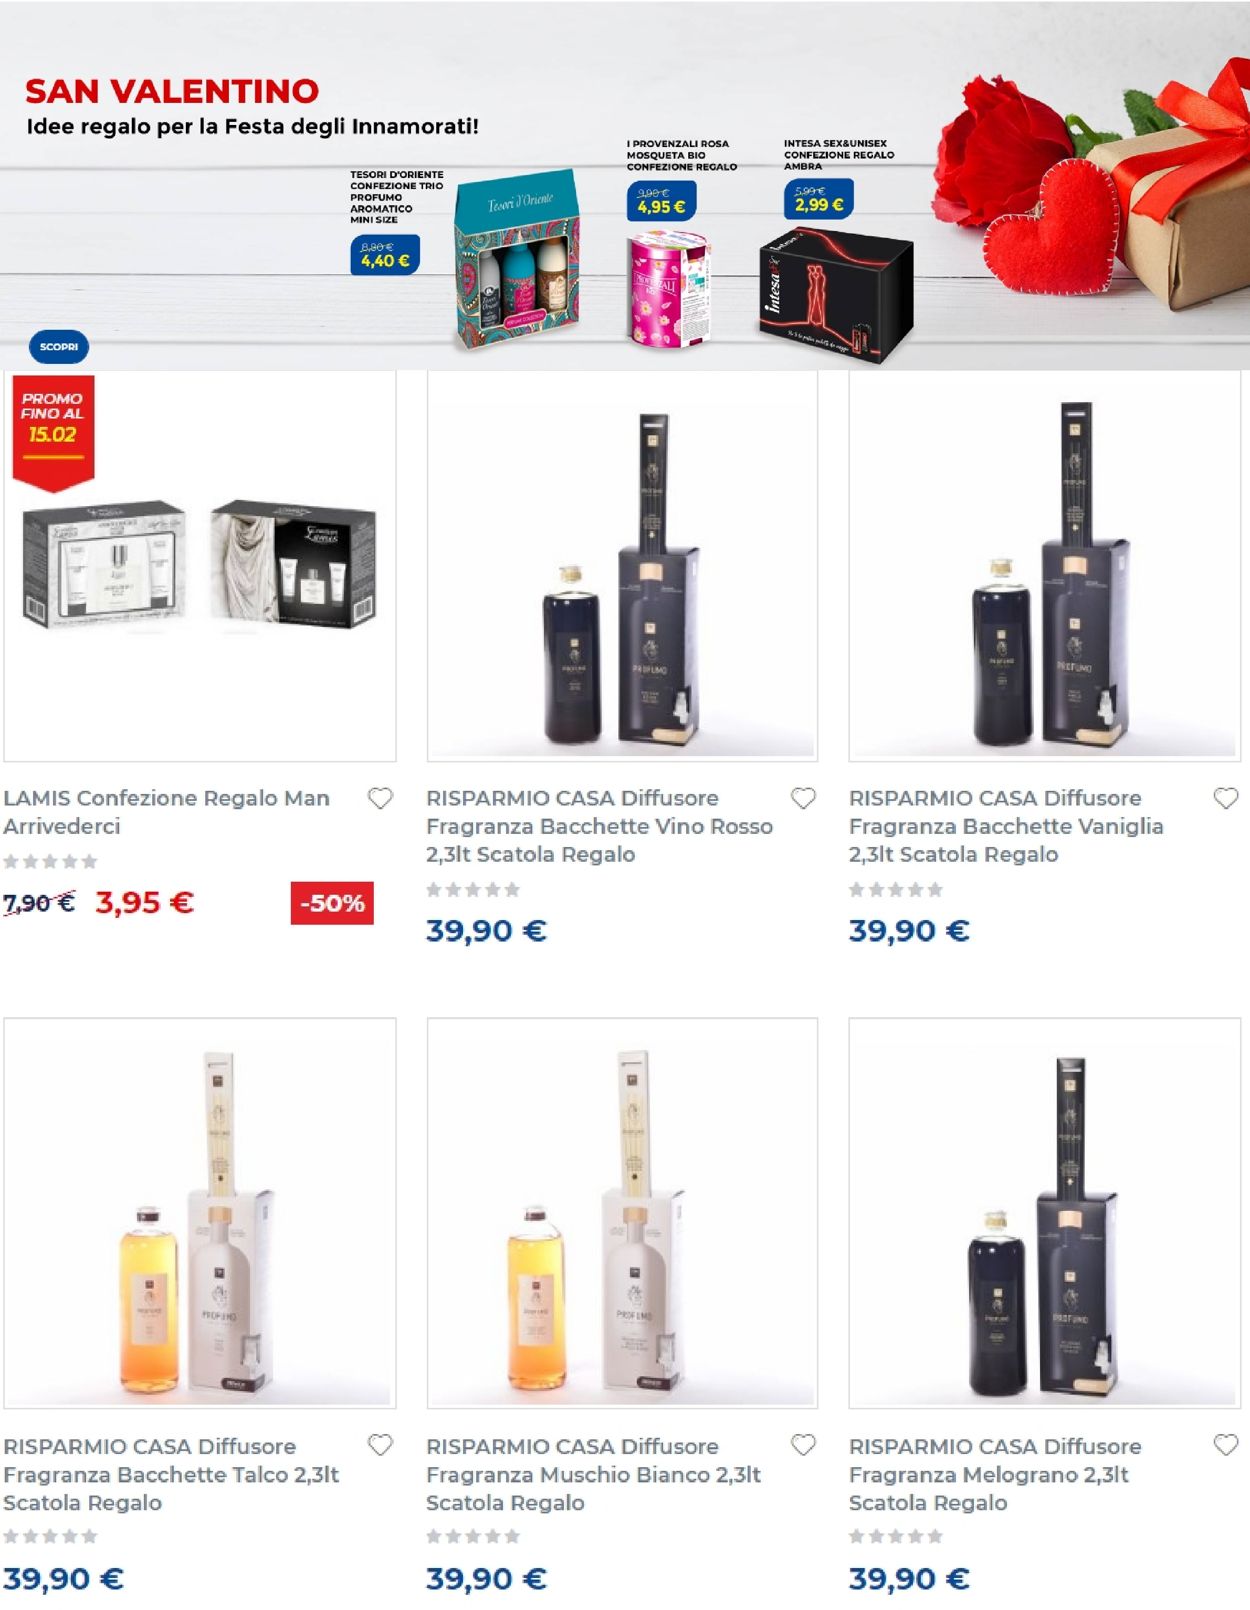The height and width of the screenshot is (1610, 1250).
Task: Add LAMIS Confezione Regalo to wishlist
Action: tap(380, 799)
